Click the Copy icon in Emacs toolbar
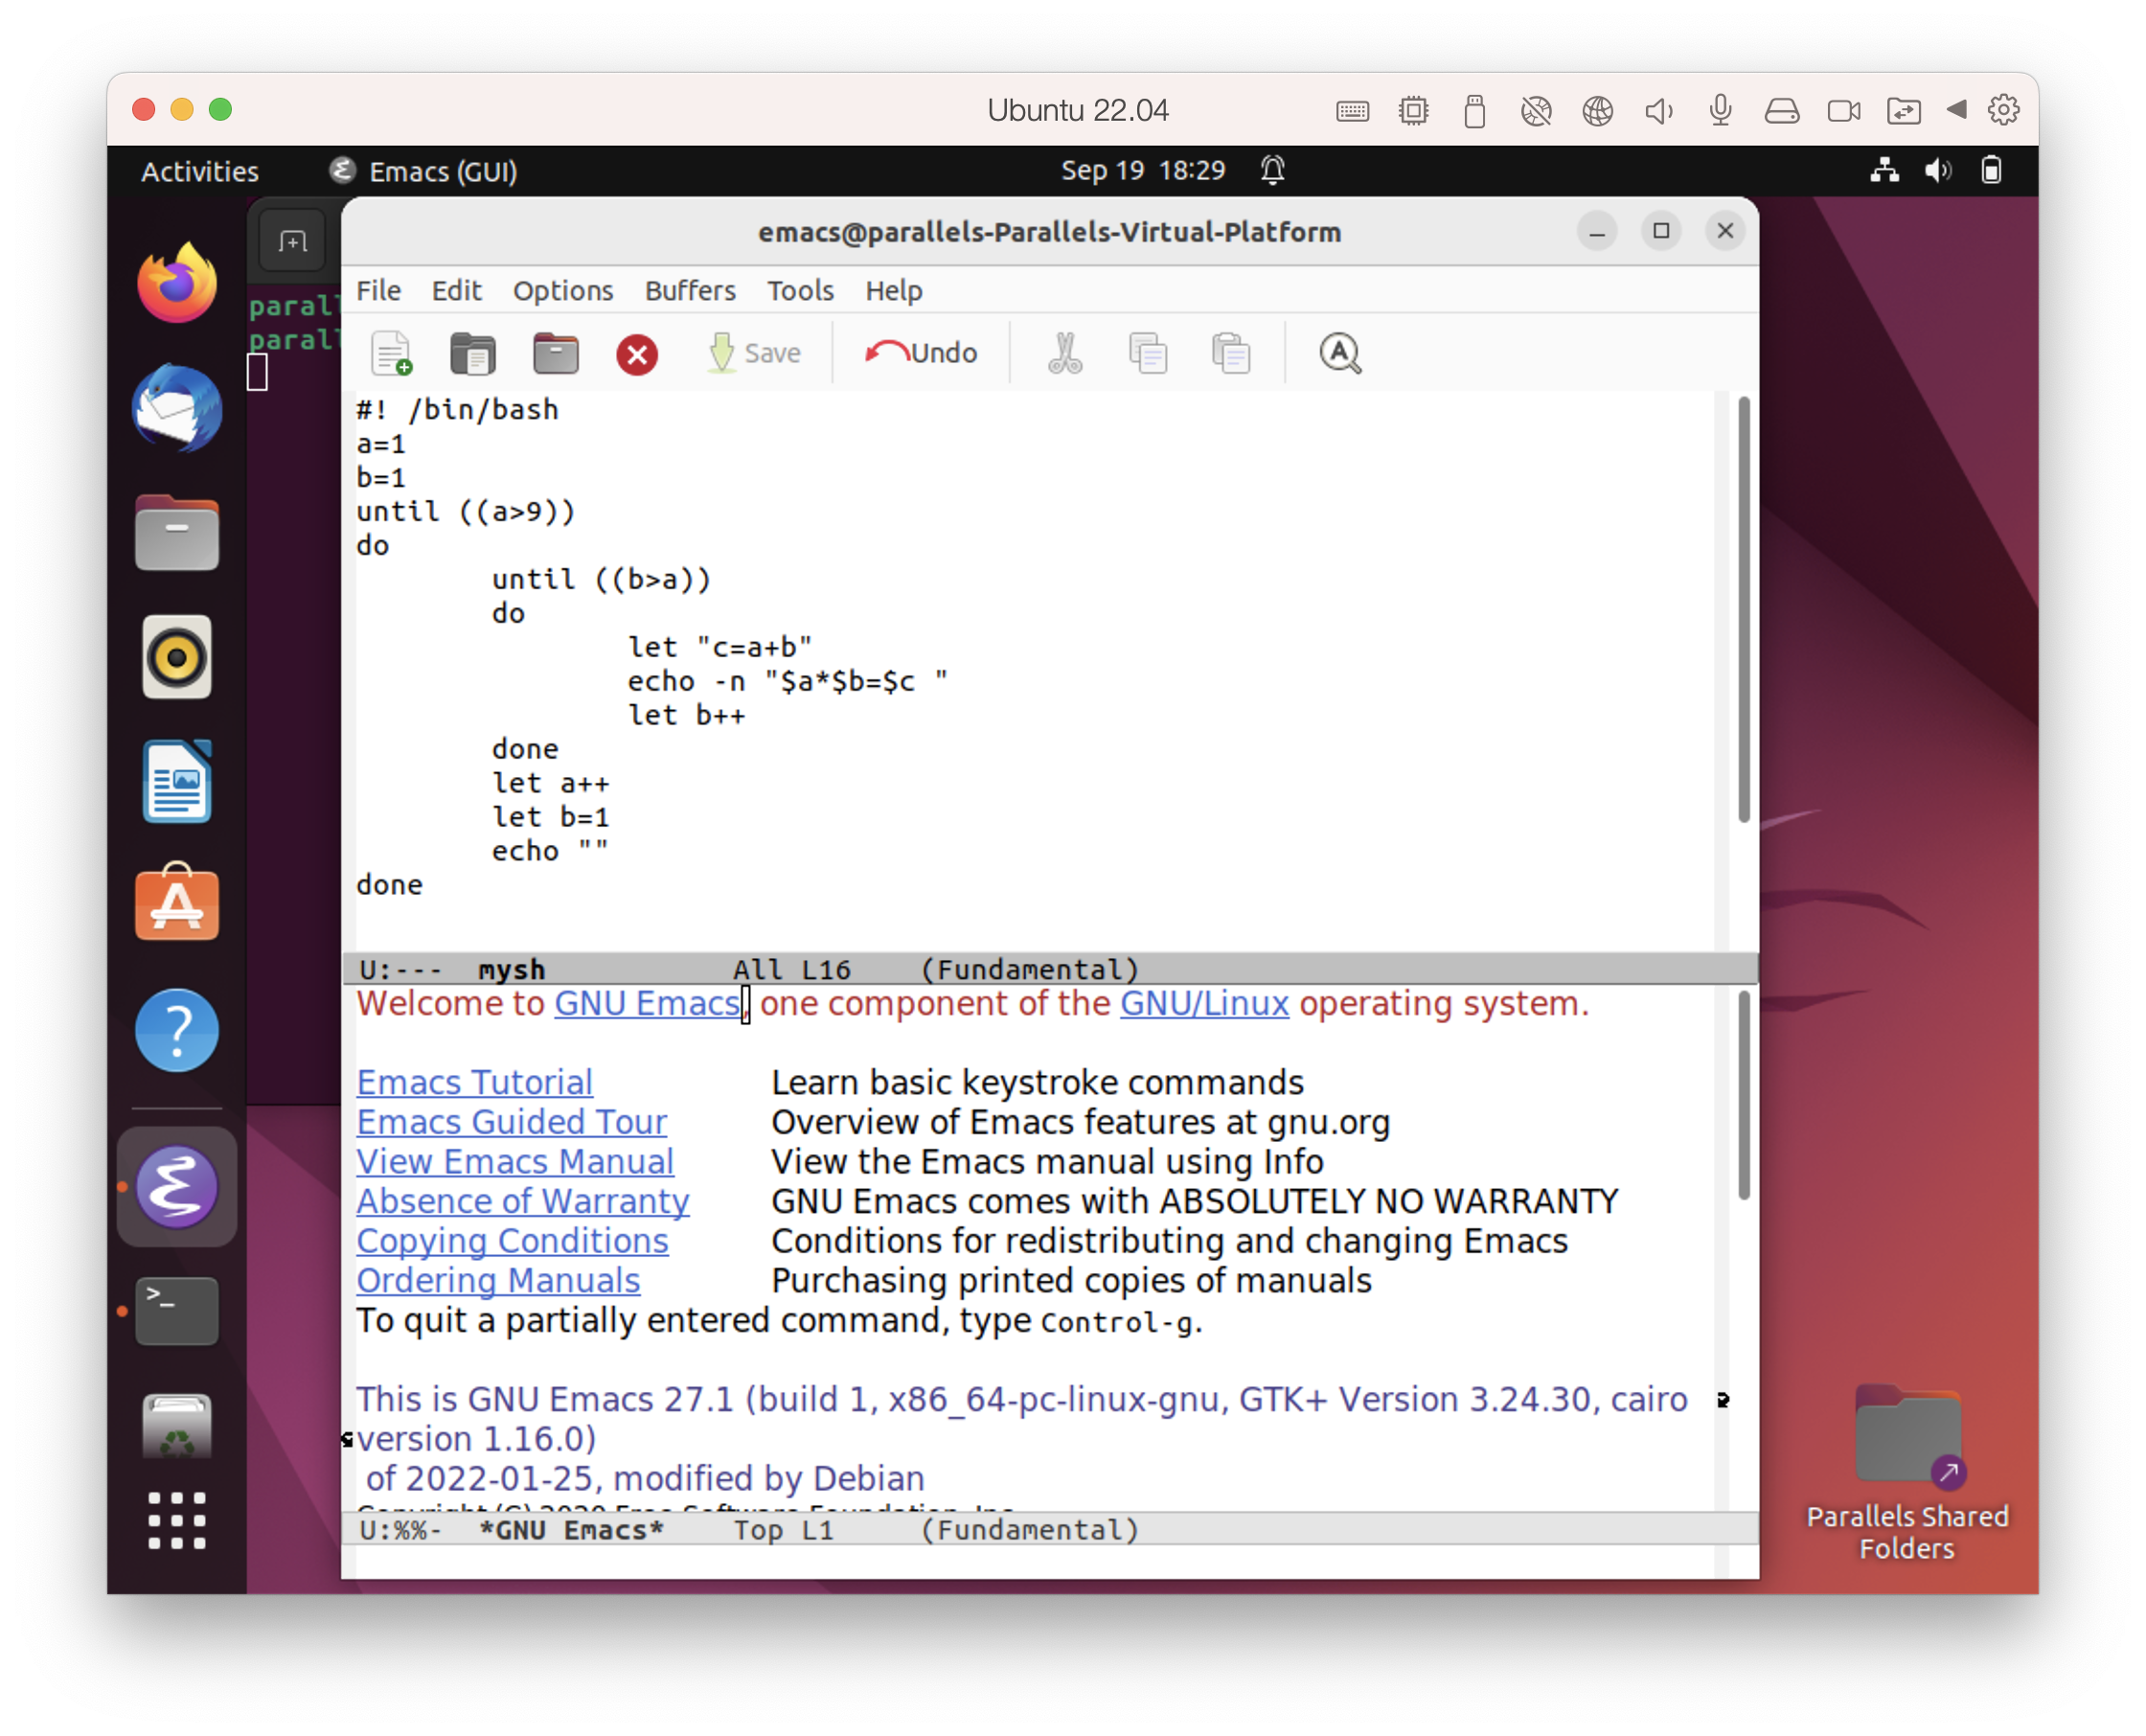2146x1736 pixels. click(x=1147, y=353)
